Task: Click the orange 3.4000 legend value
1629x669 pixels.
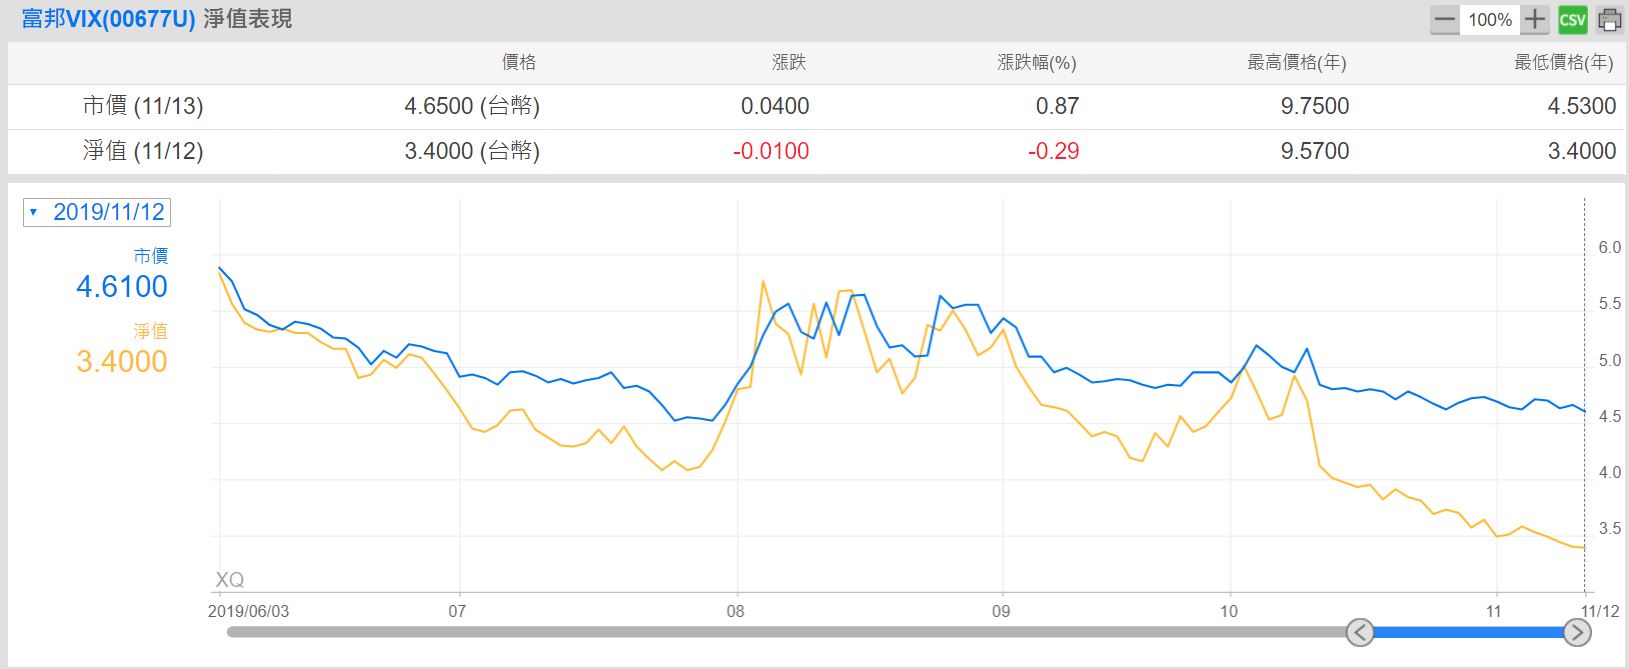Action: tap(122, 362)
